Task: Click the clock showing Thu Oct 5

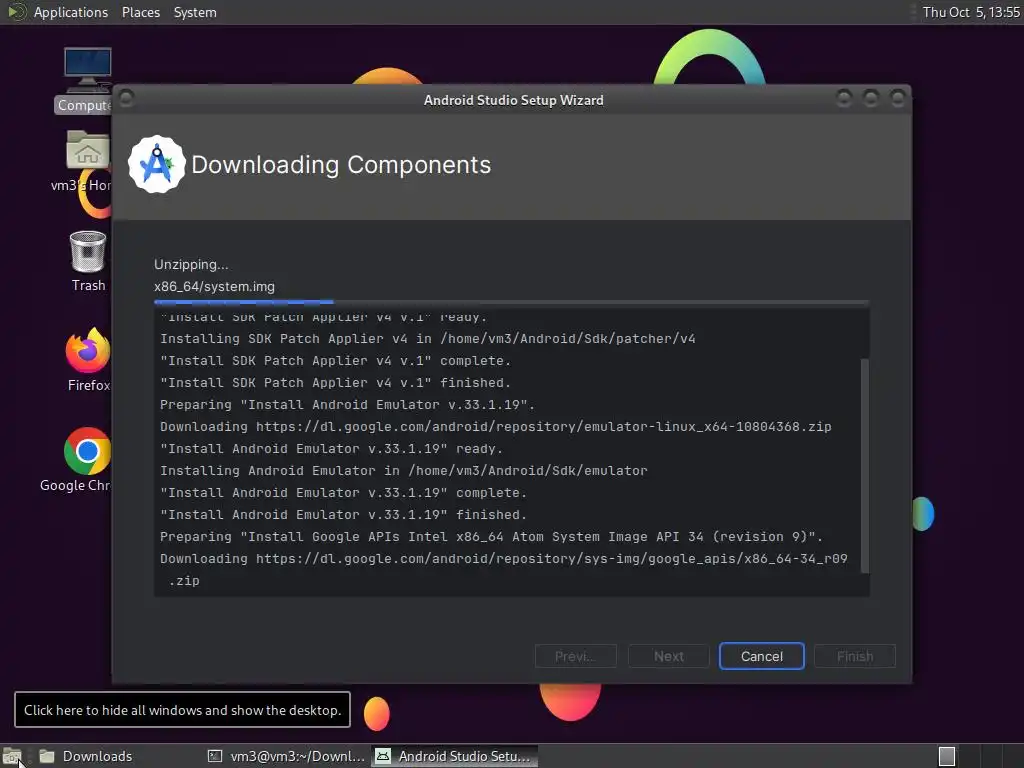Action: click(x=970, y=12)
